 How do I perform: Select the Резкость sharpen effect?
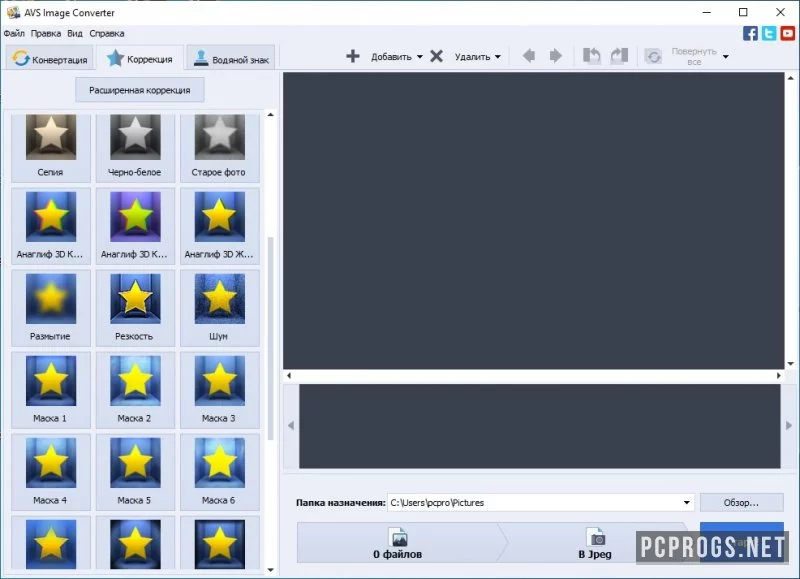(x=135, y=308)
